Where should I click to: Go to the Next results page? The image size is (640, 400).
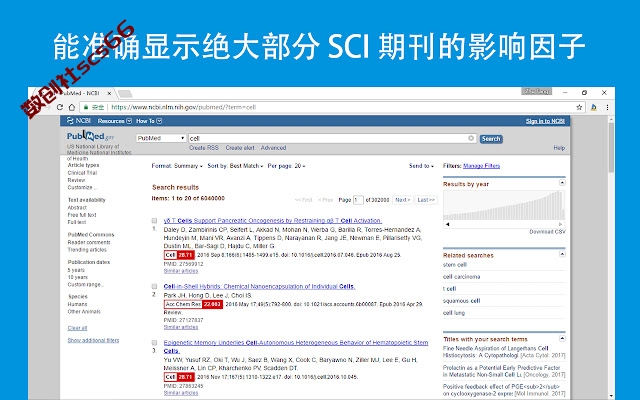tap(402, 200)
